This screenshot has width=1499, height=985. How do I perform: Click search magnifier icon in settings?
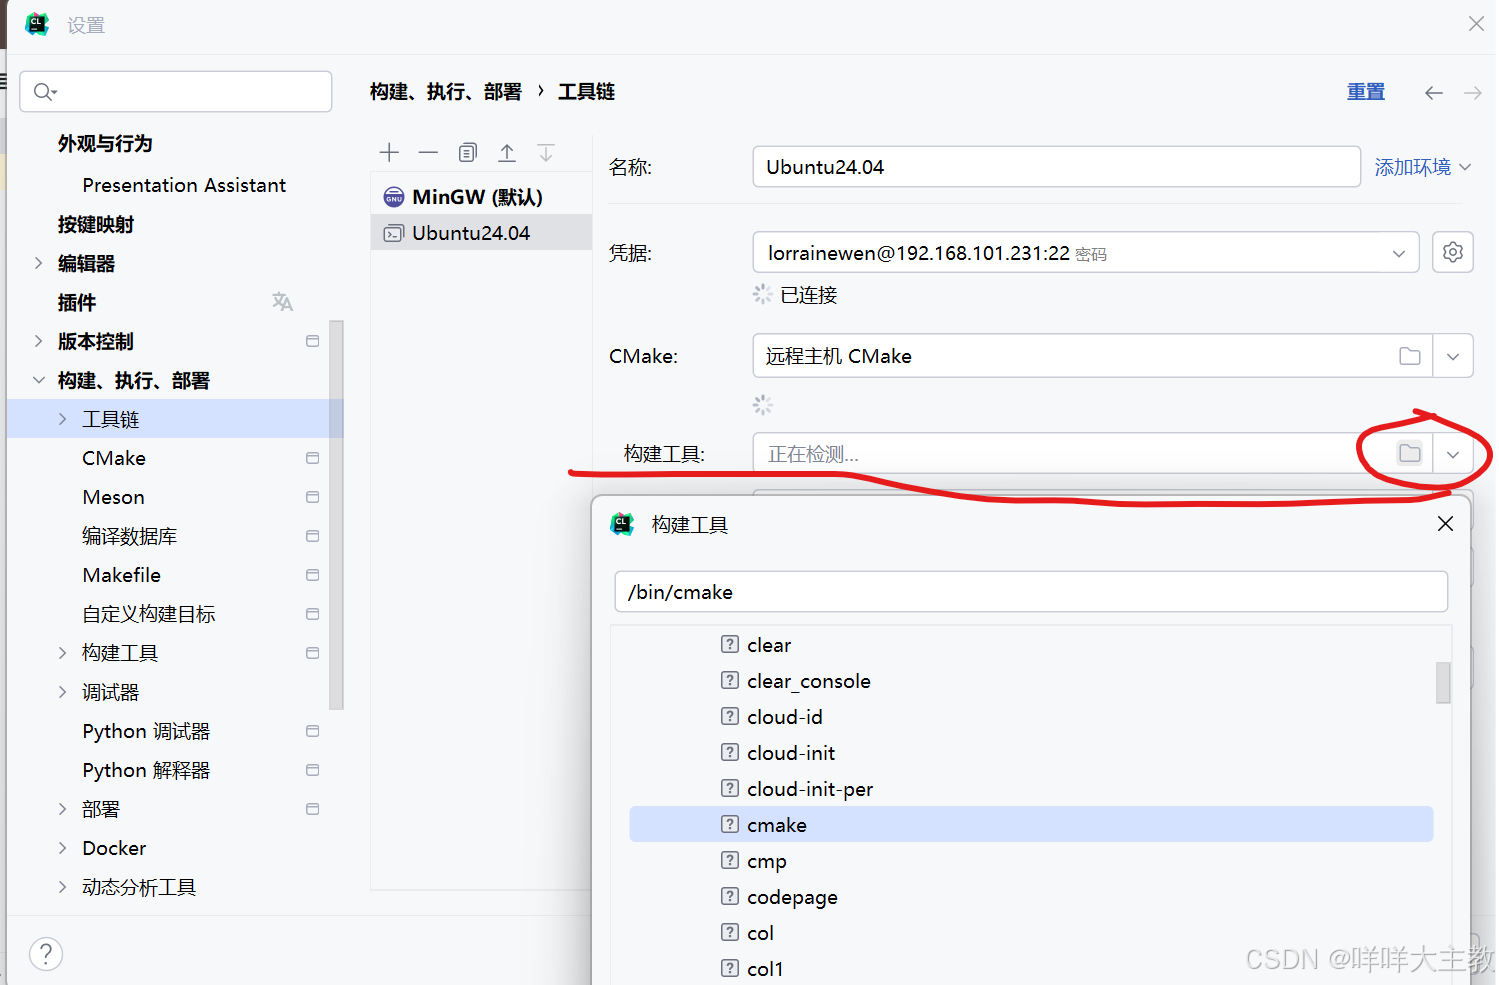[44, 92]
